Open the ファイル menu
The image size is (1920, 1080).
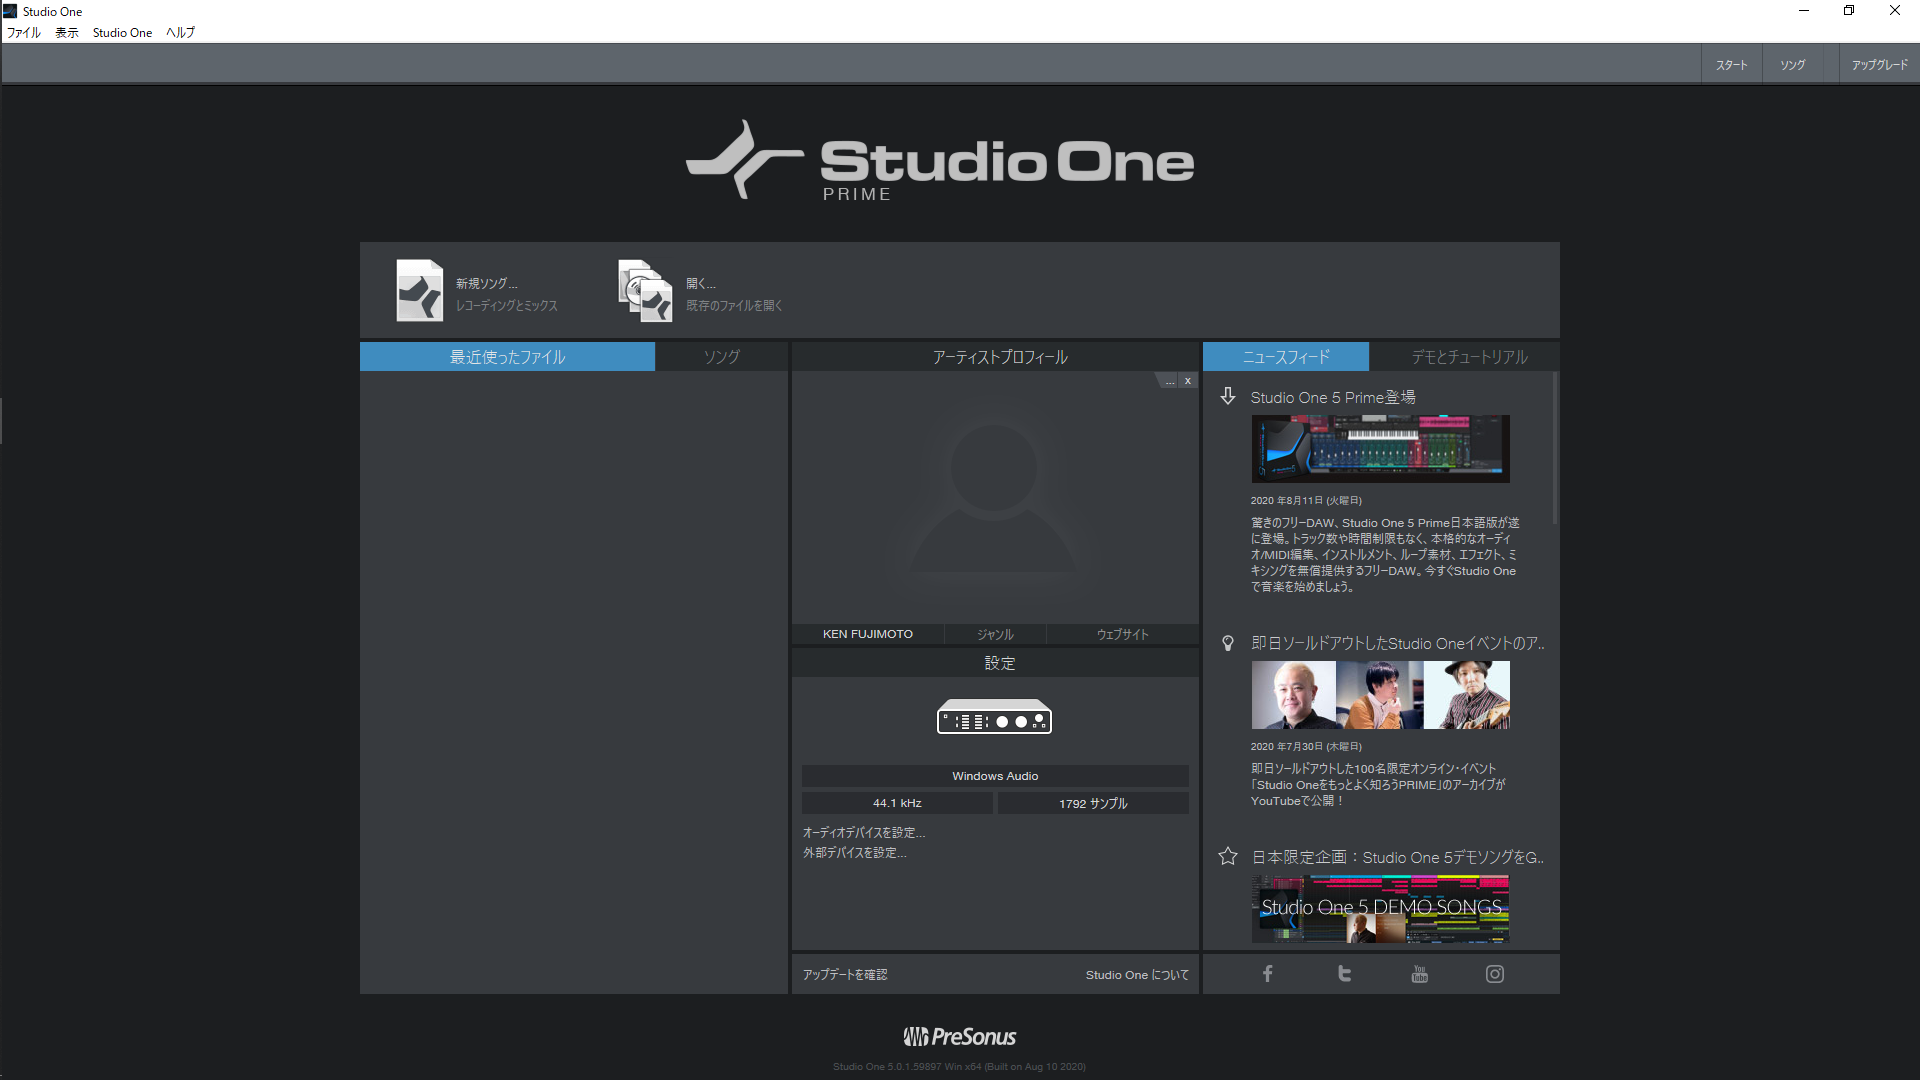[24, 33]
